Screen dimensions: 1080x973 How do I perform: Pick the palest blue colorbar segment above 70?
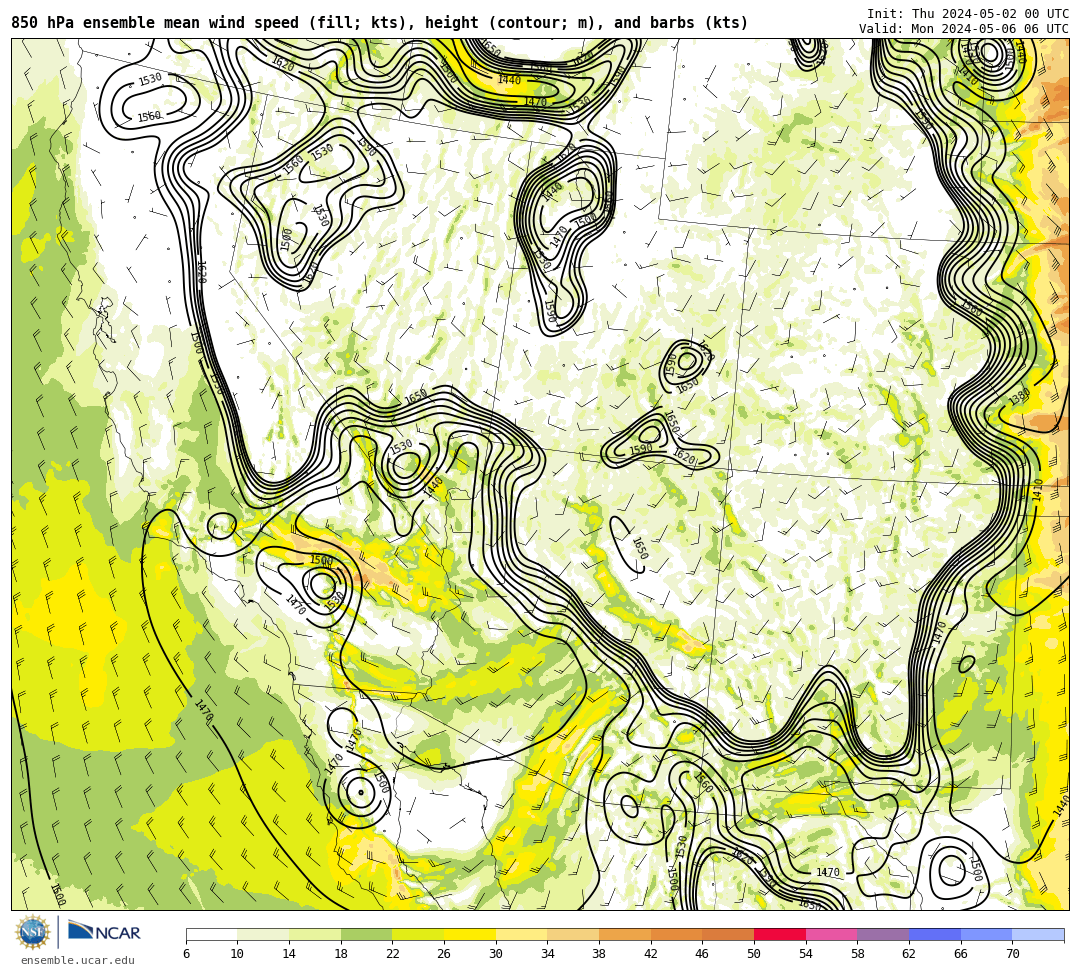1038,934
